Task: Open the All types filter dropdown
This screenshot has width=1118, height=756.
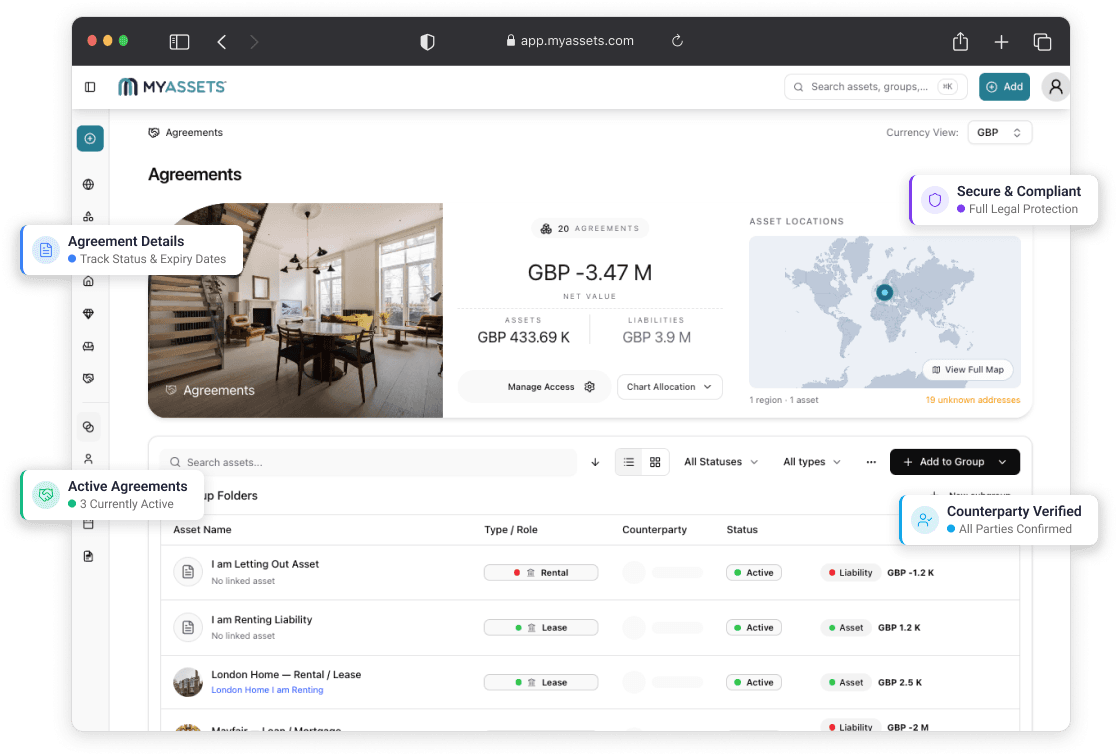Action: pos(812,462)
